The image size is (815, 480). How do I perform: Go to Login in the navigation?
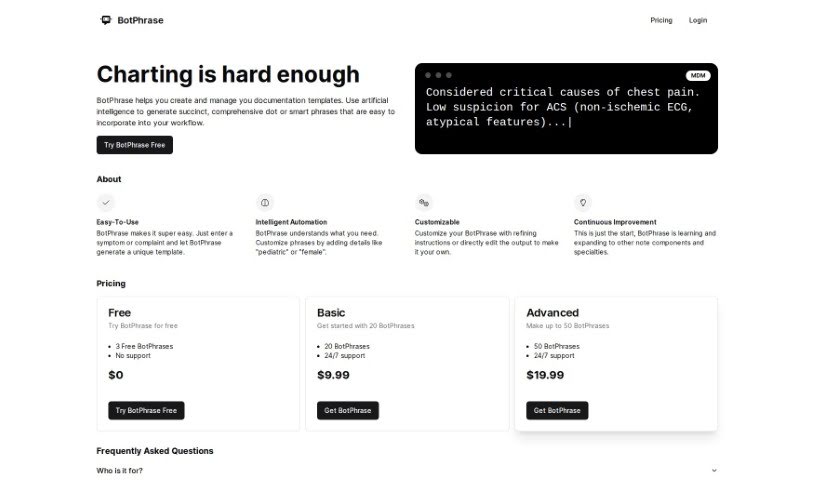tap(698, 20)
